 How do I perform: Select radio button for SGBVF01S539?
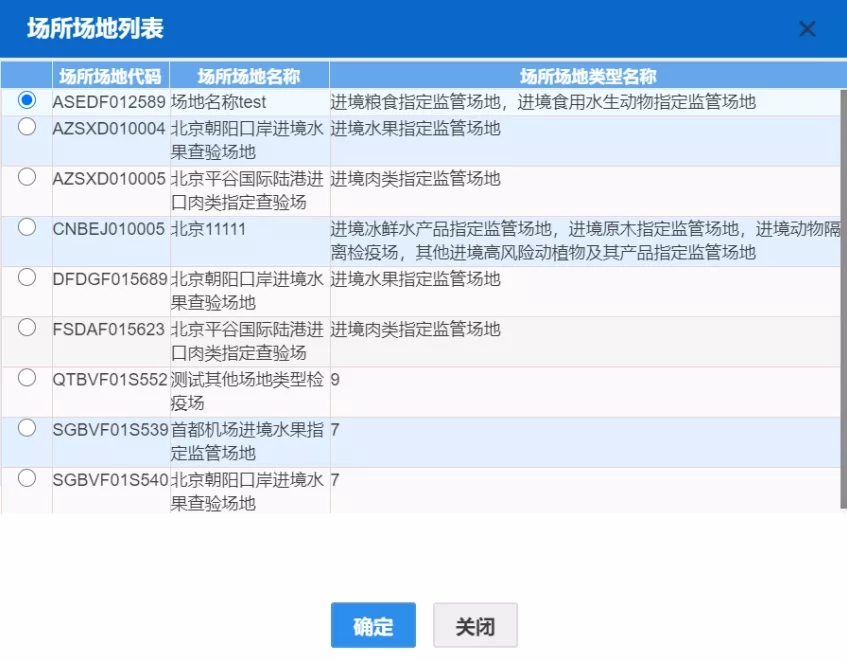coord(26,428)
